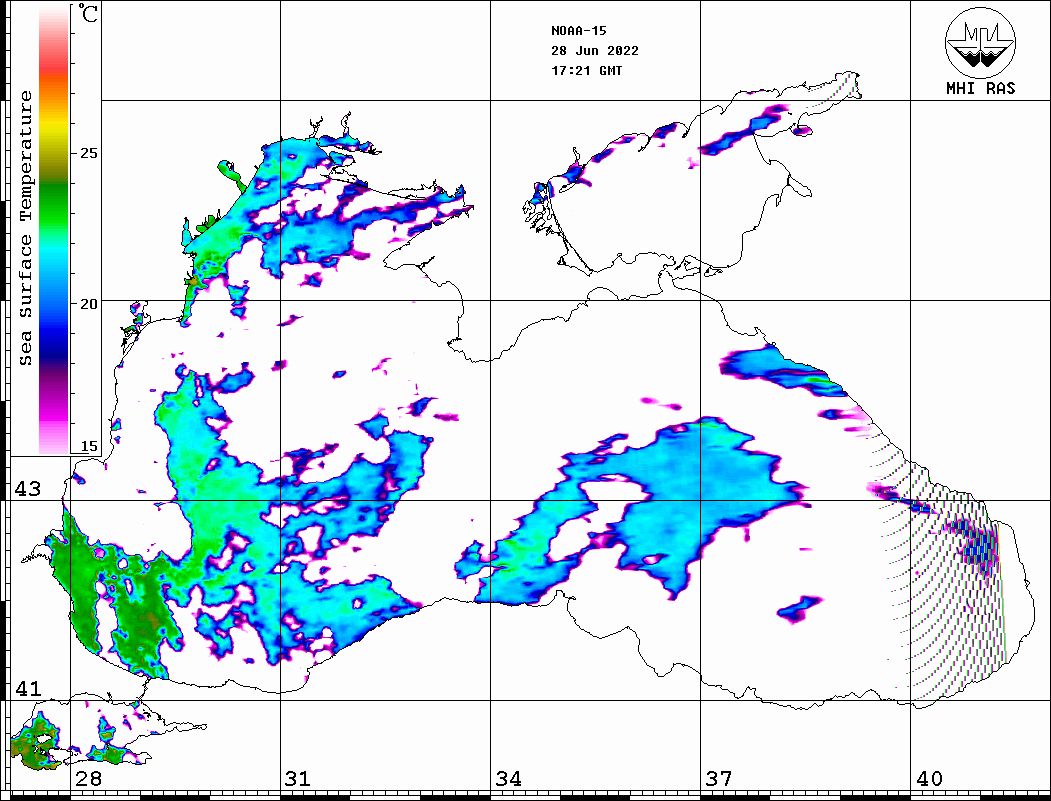Click longitude label '28'

pyautogui.click(x=88, y=778)
